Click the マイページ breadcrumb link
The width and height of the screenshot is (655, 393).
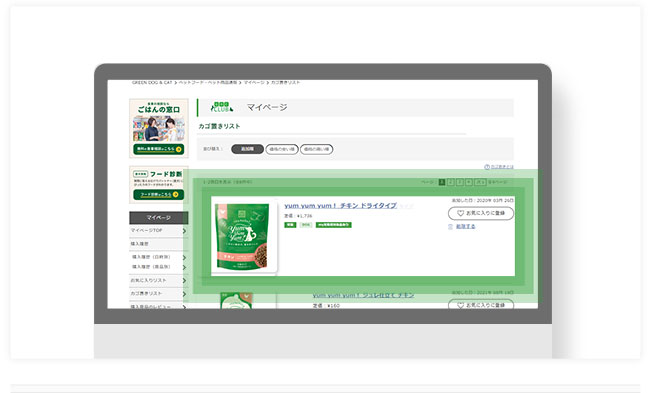(x=254, y=83)
